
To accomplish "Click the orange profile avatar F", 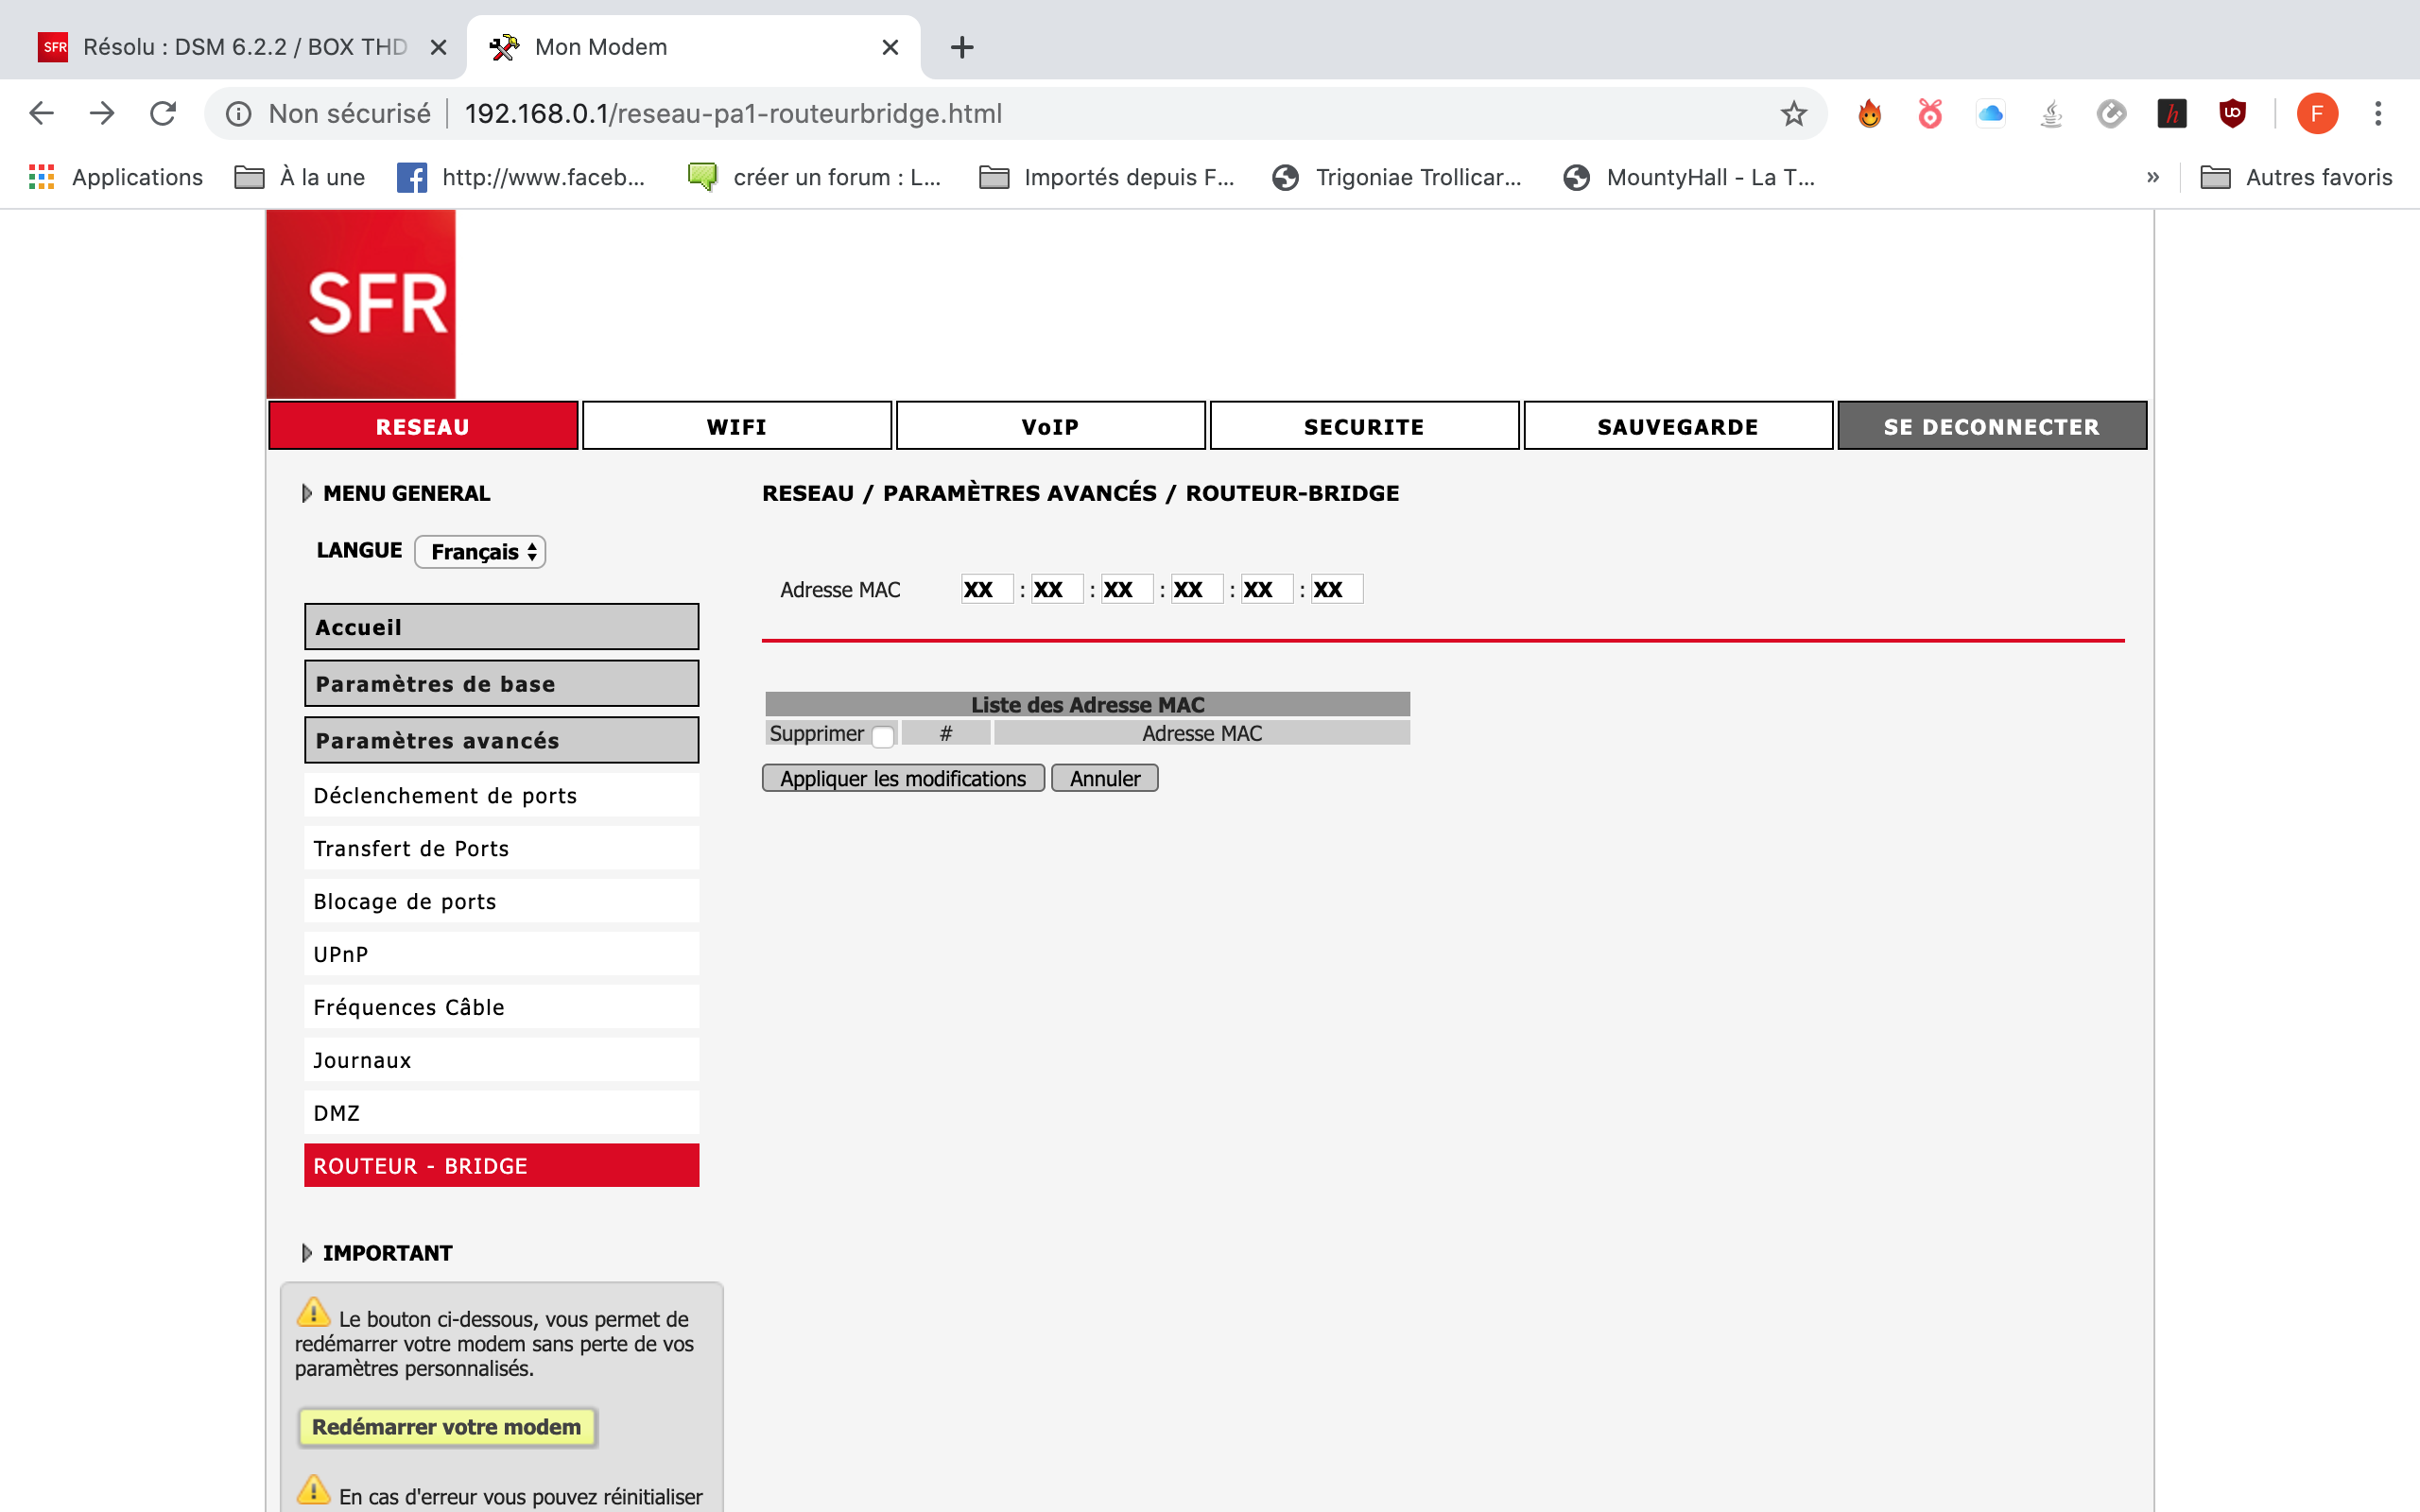I will coord(2316,113).
